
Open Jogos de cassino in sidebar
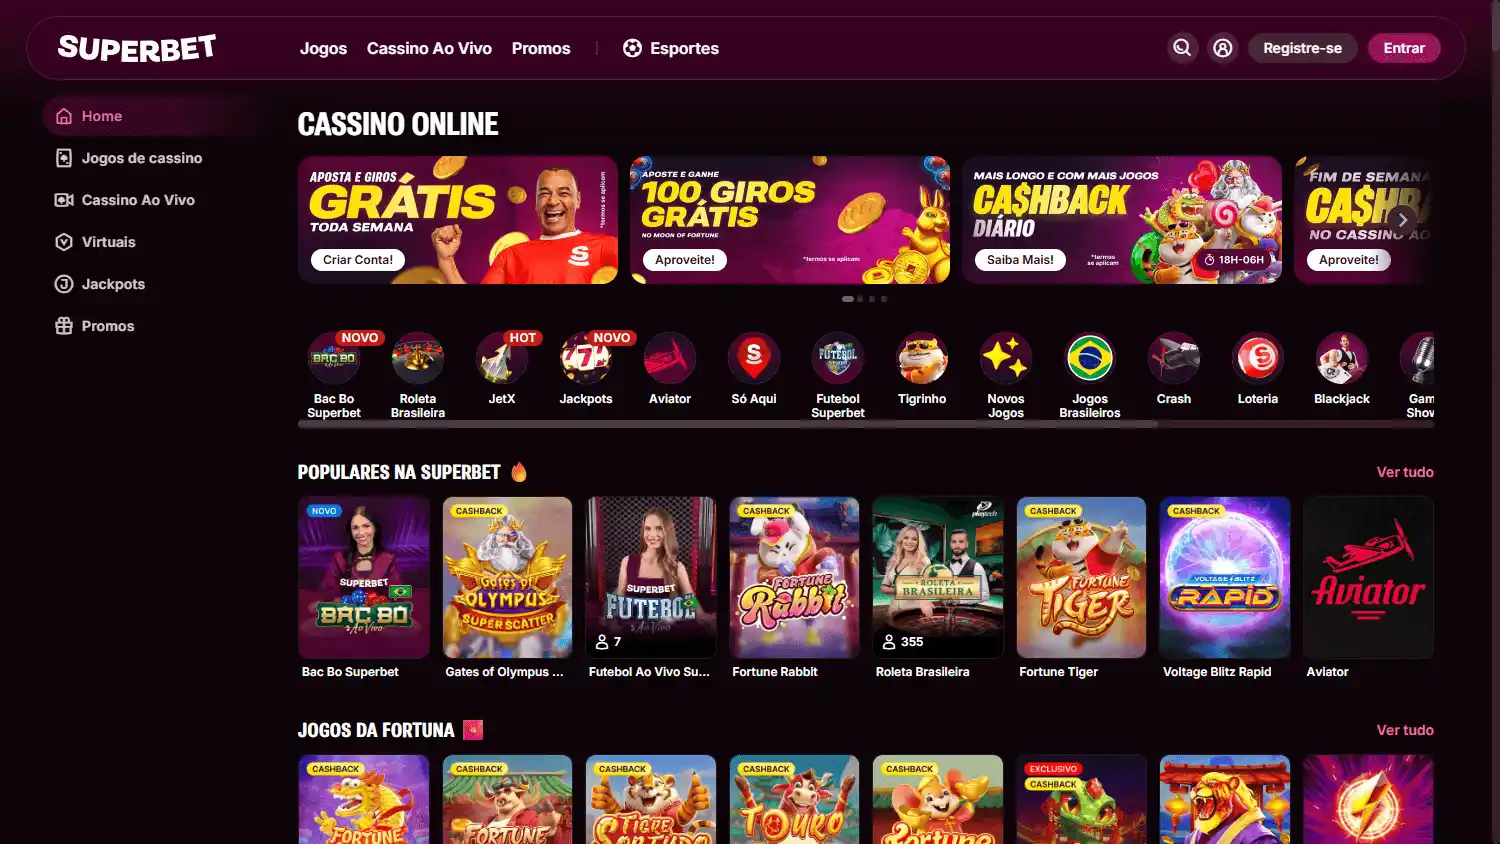click(155, 158)
